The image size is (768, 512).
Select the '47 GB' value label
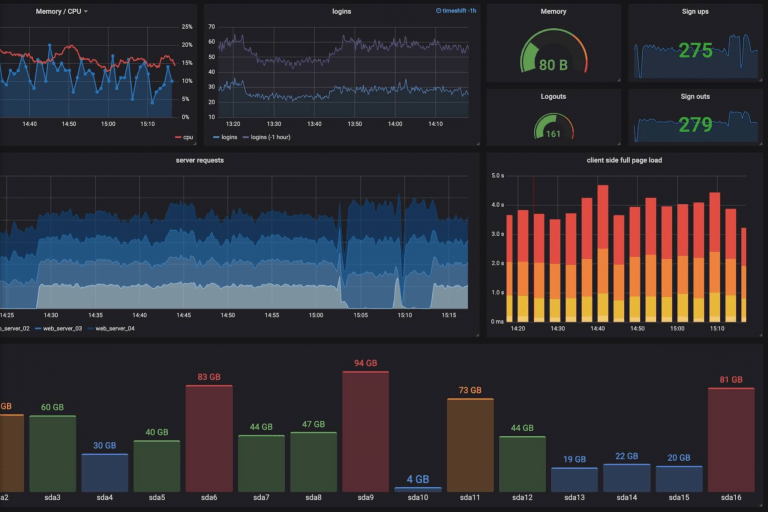(x=313, y=424)
